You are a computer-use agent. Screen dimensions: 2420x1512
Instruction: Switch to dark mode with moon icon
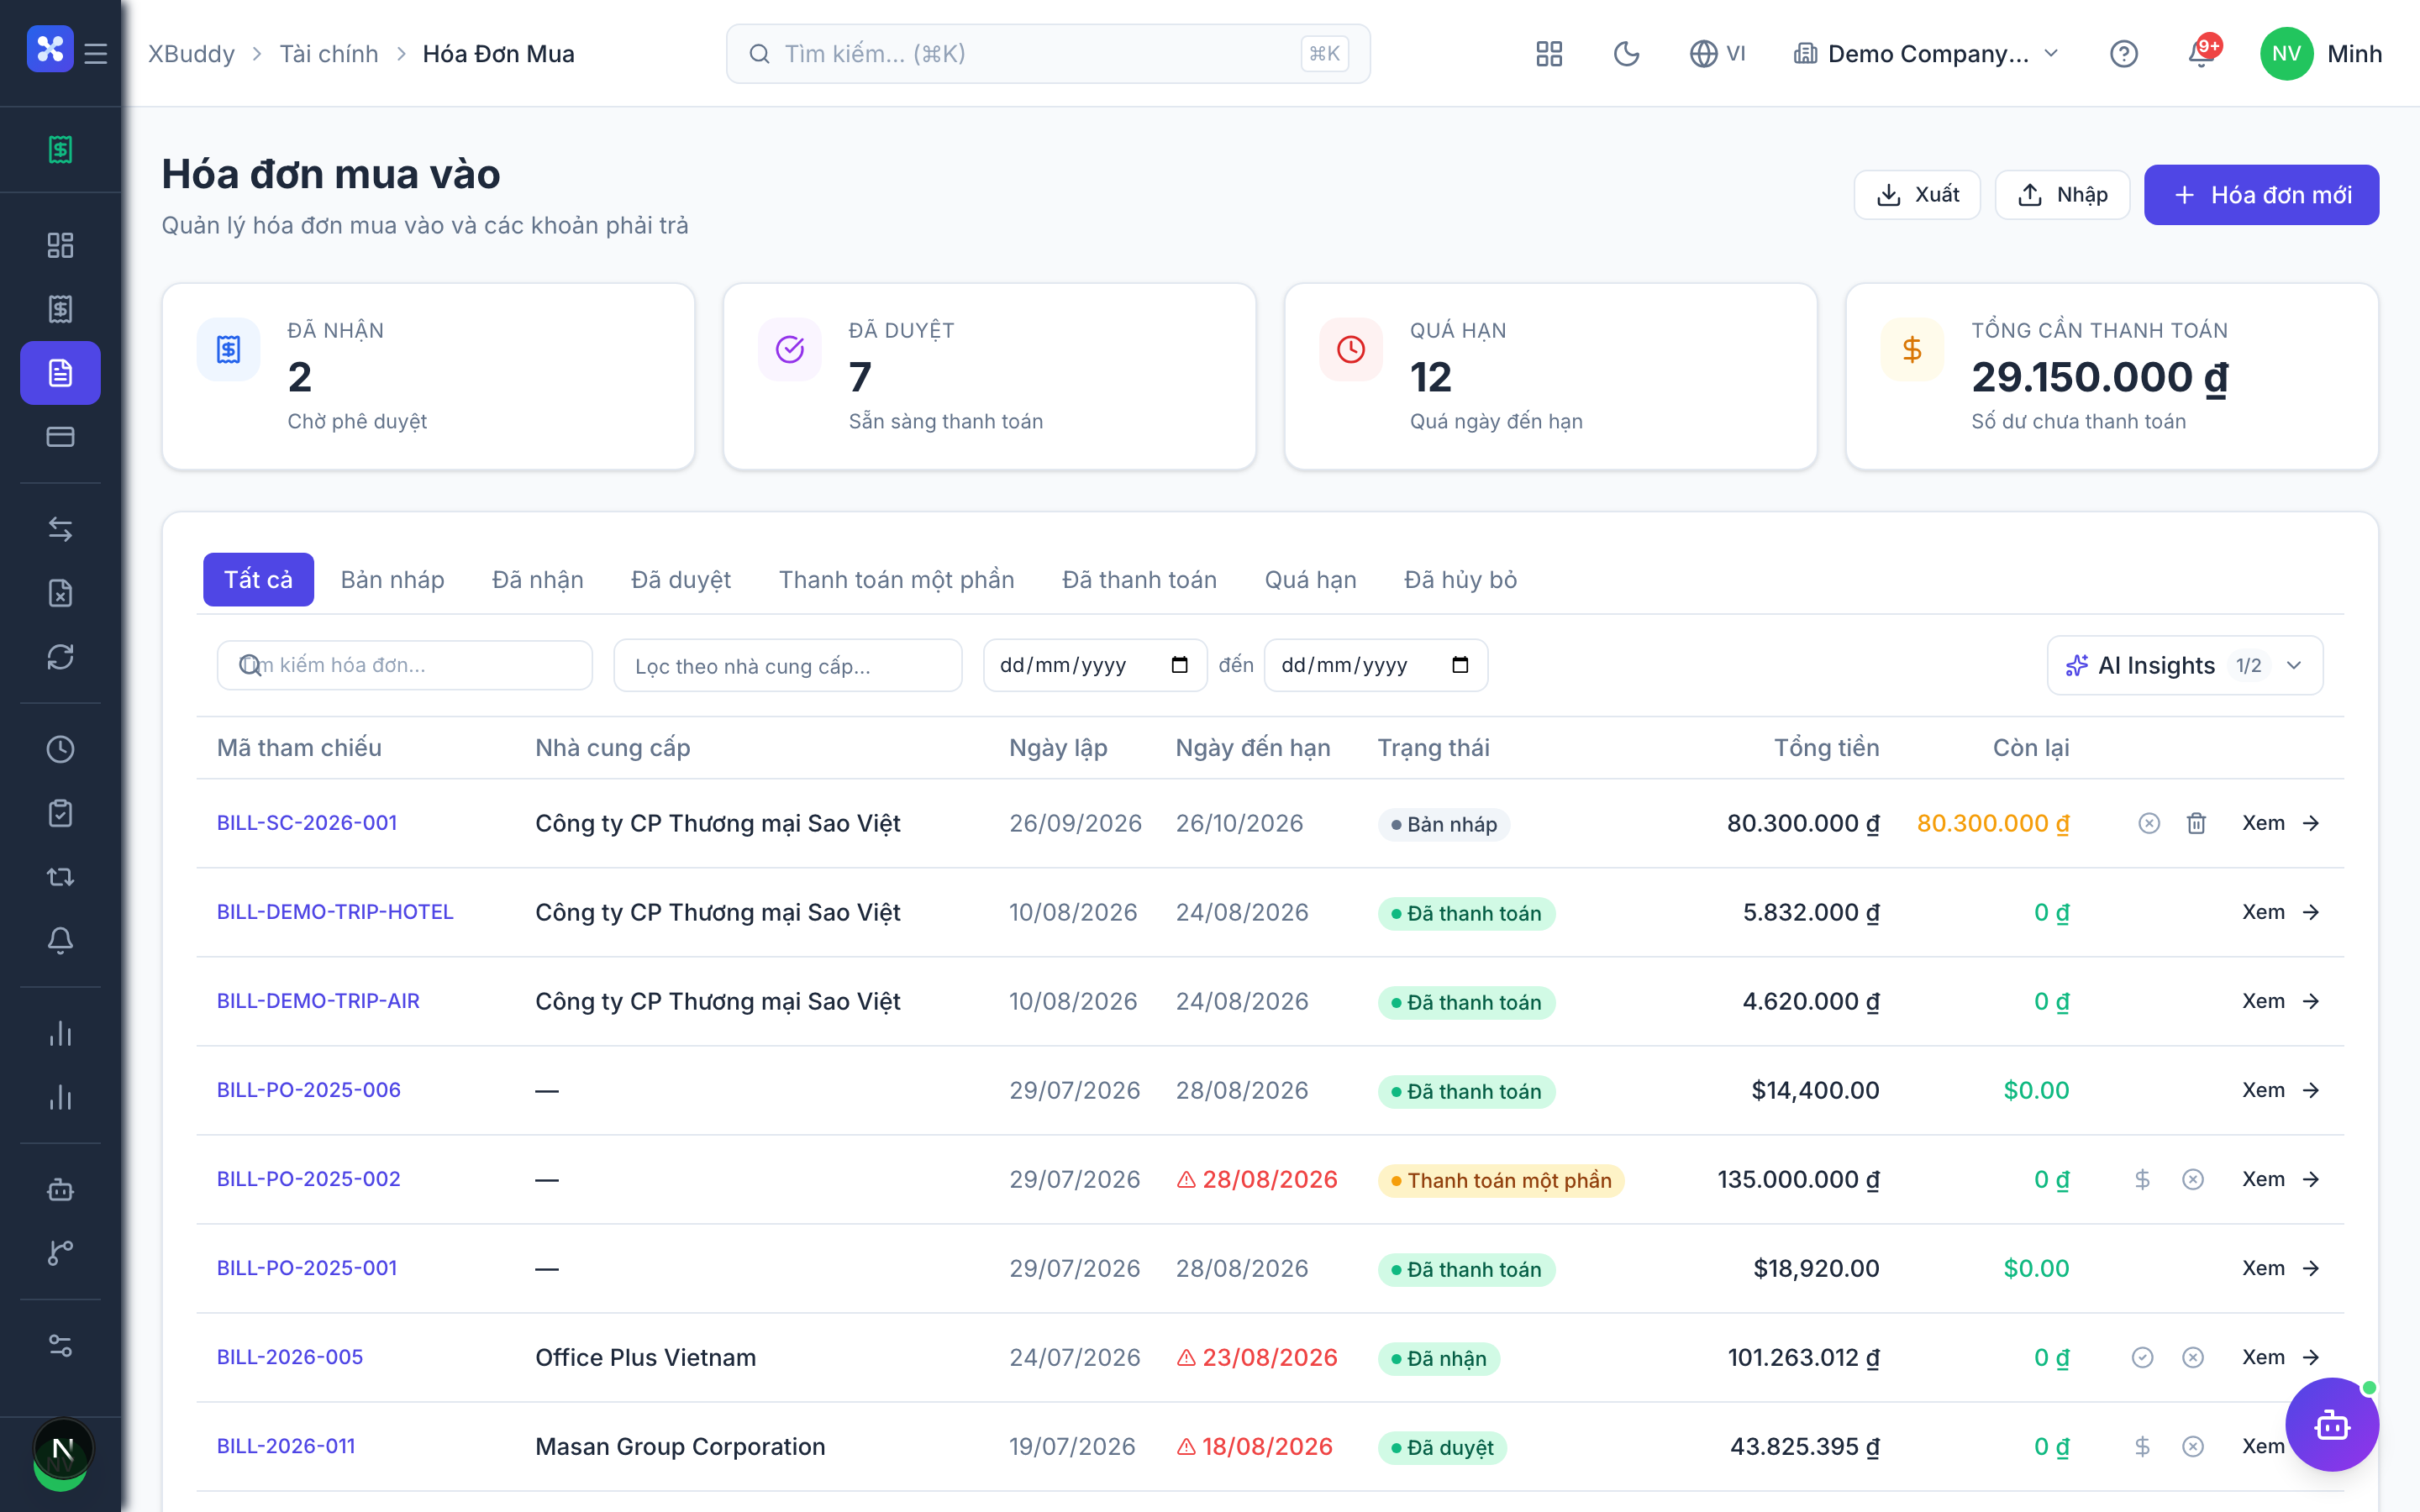click(1627, 53)
